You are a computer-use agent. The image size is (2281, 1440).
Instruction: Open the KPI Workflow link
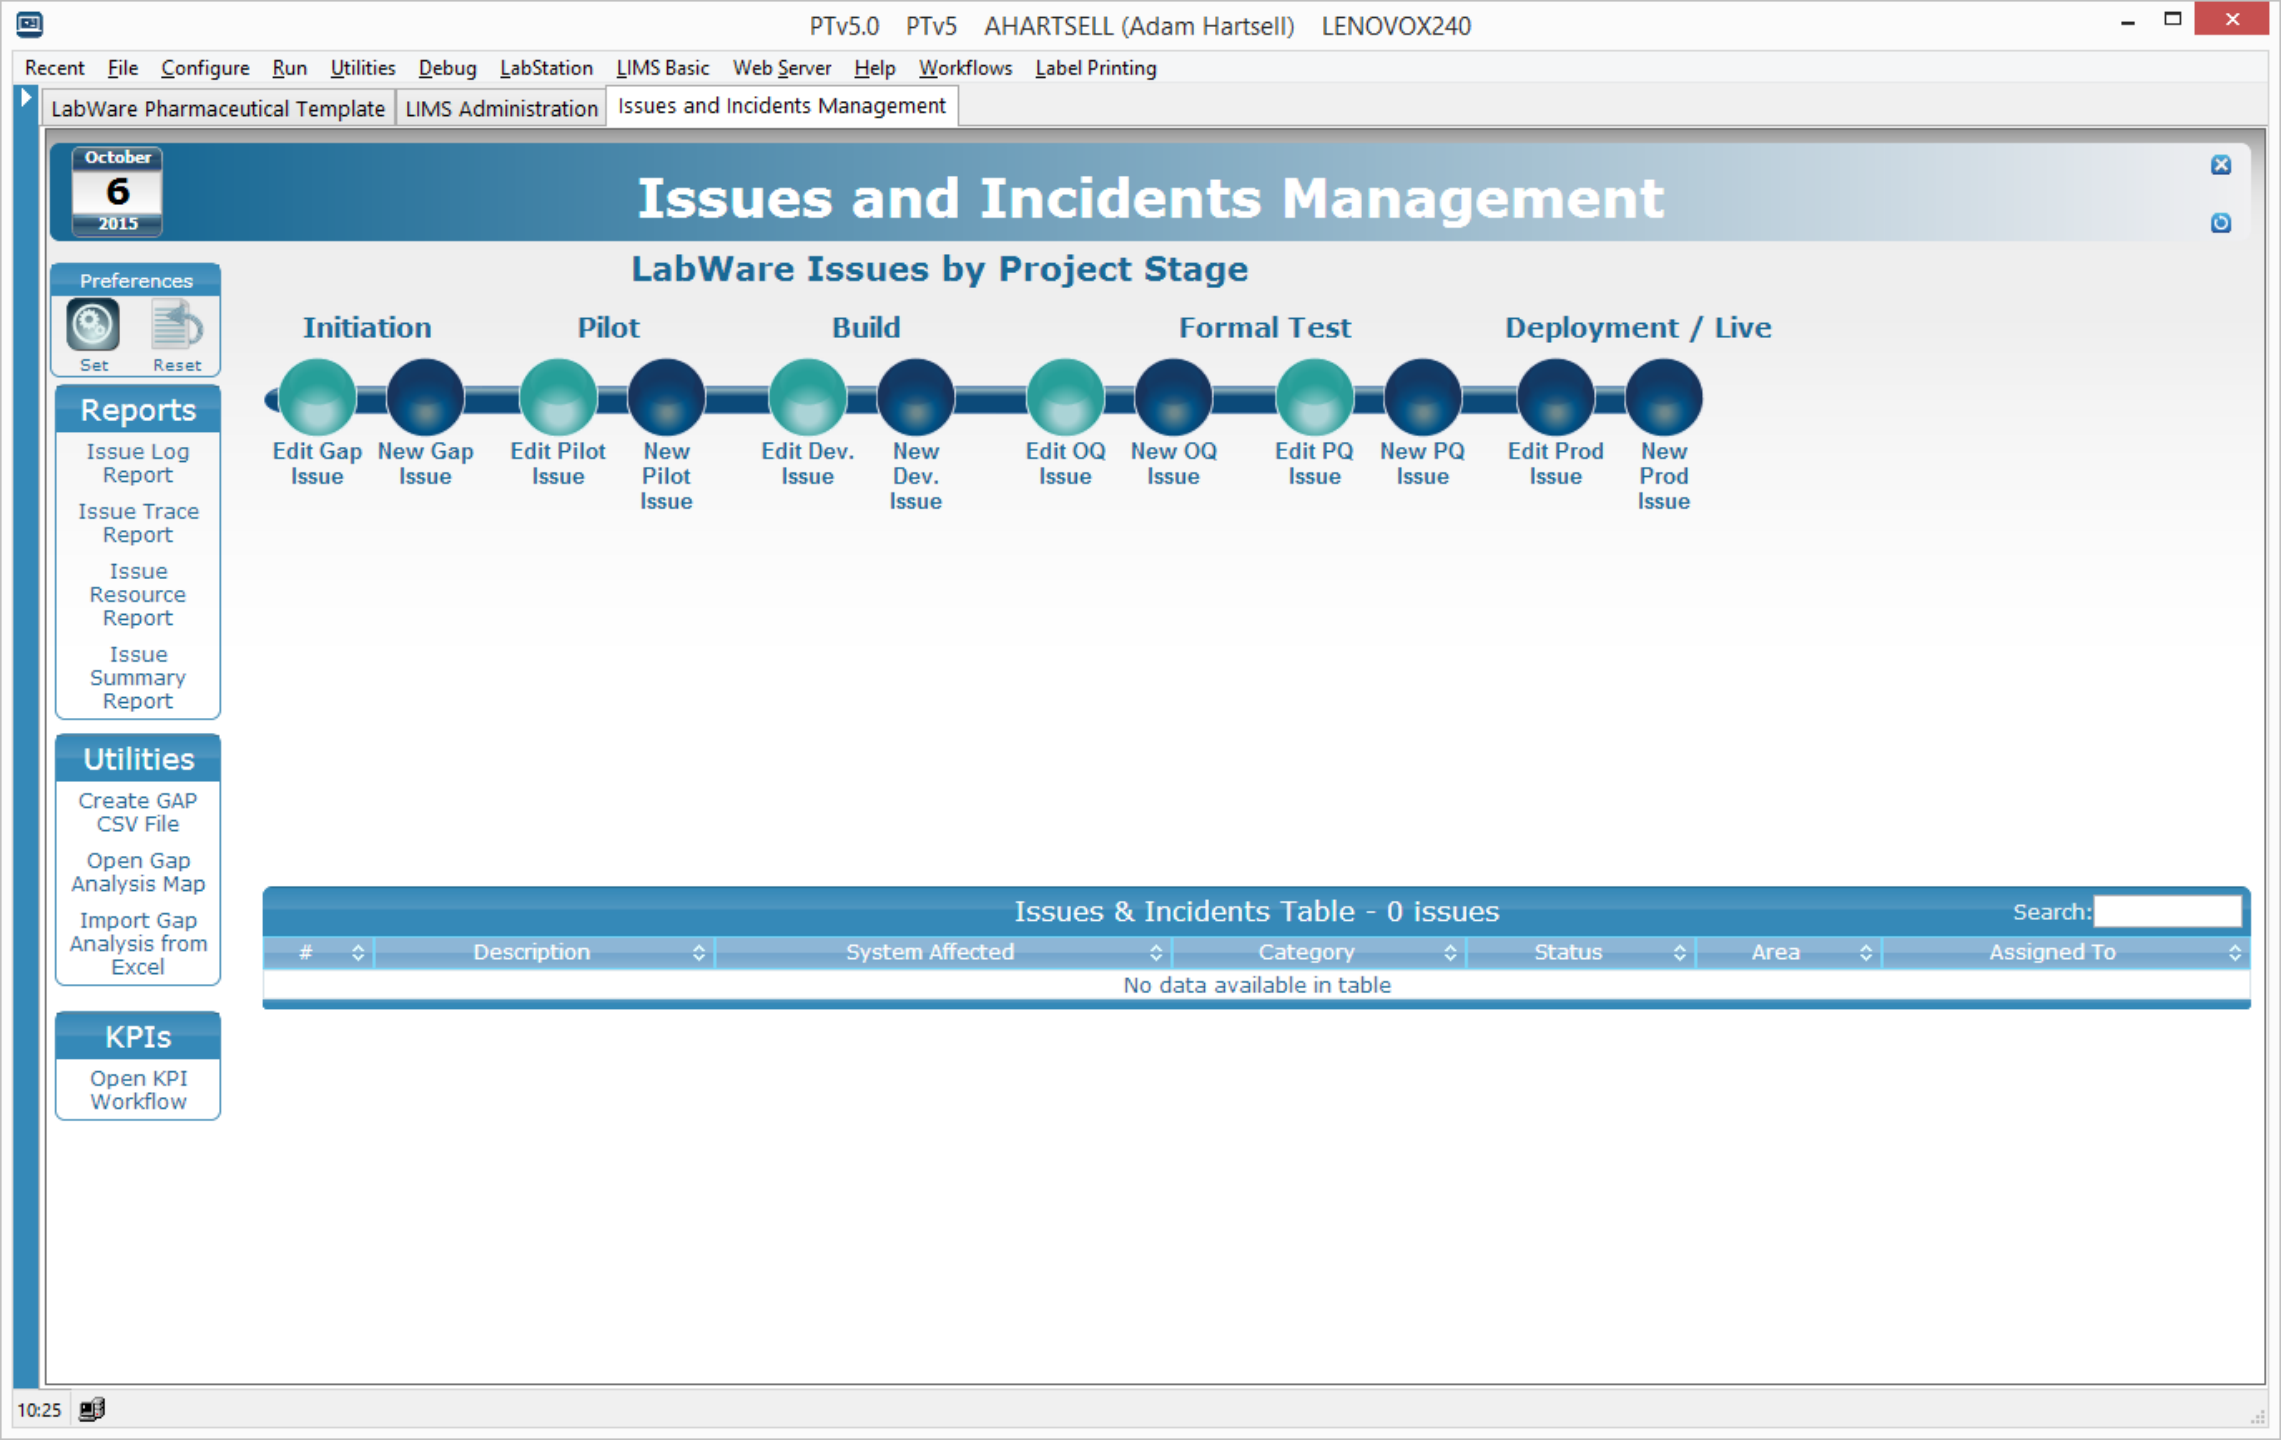[x=138, y=1090]
